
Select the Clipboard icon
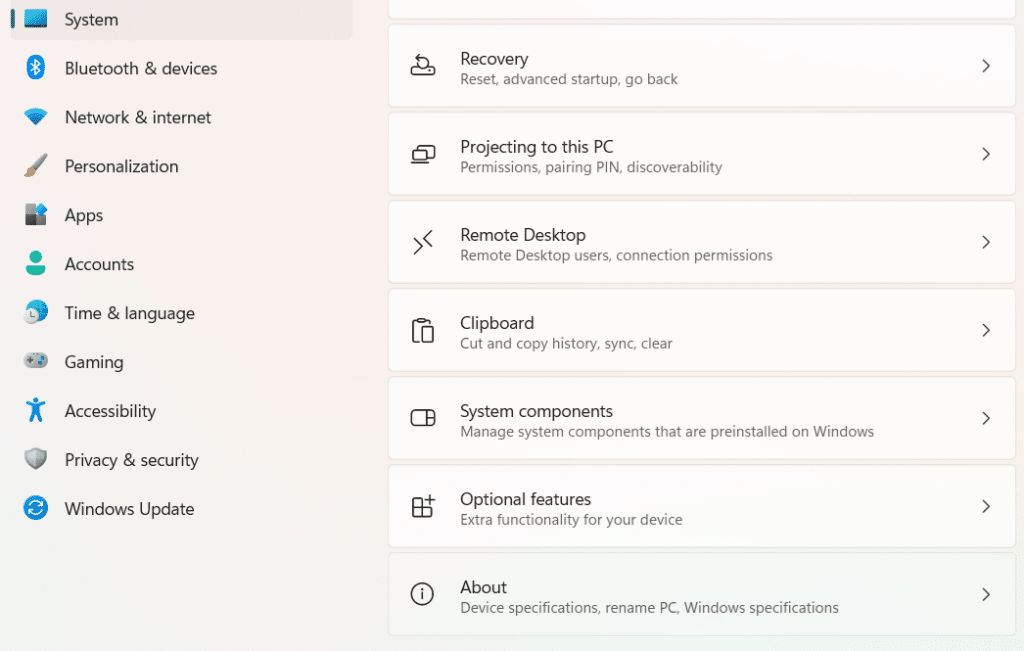[x=423, y=330]
